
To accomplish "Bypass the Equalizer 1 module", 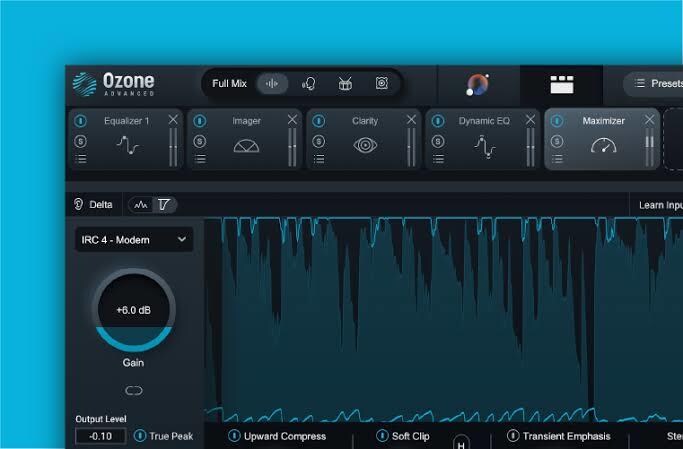I will [x=80, y=121].
